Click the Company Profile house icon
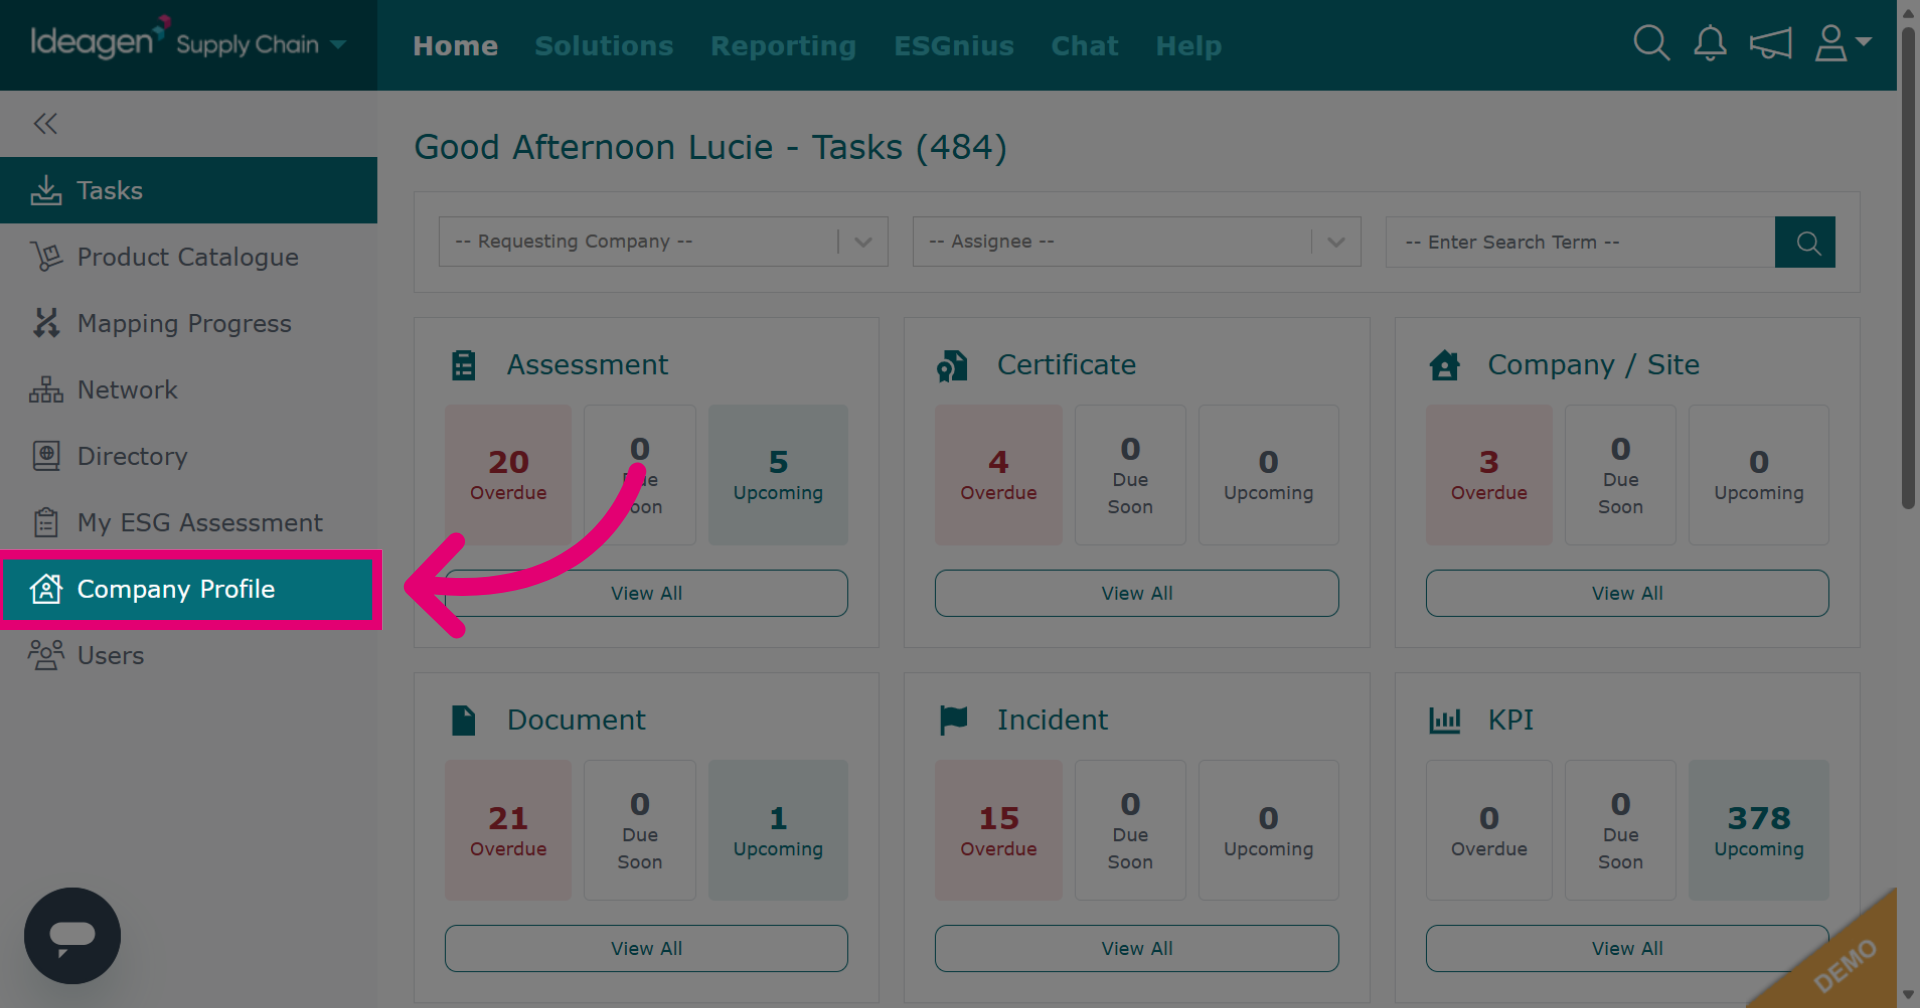 point(46,589)
